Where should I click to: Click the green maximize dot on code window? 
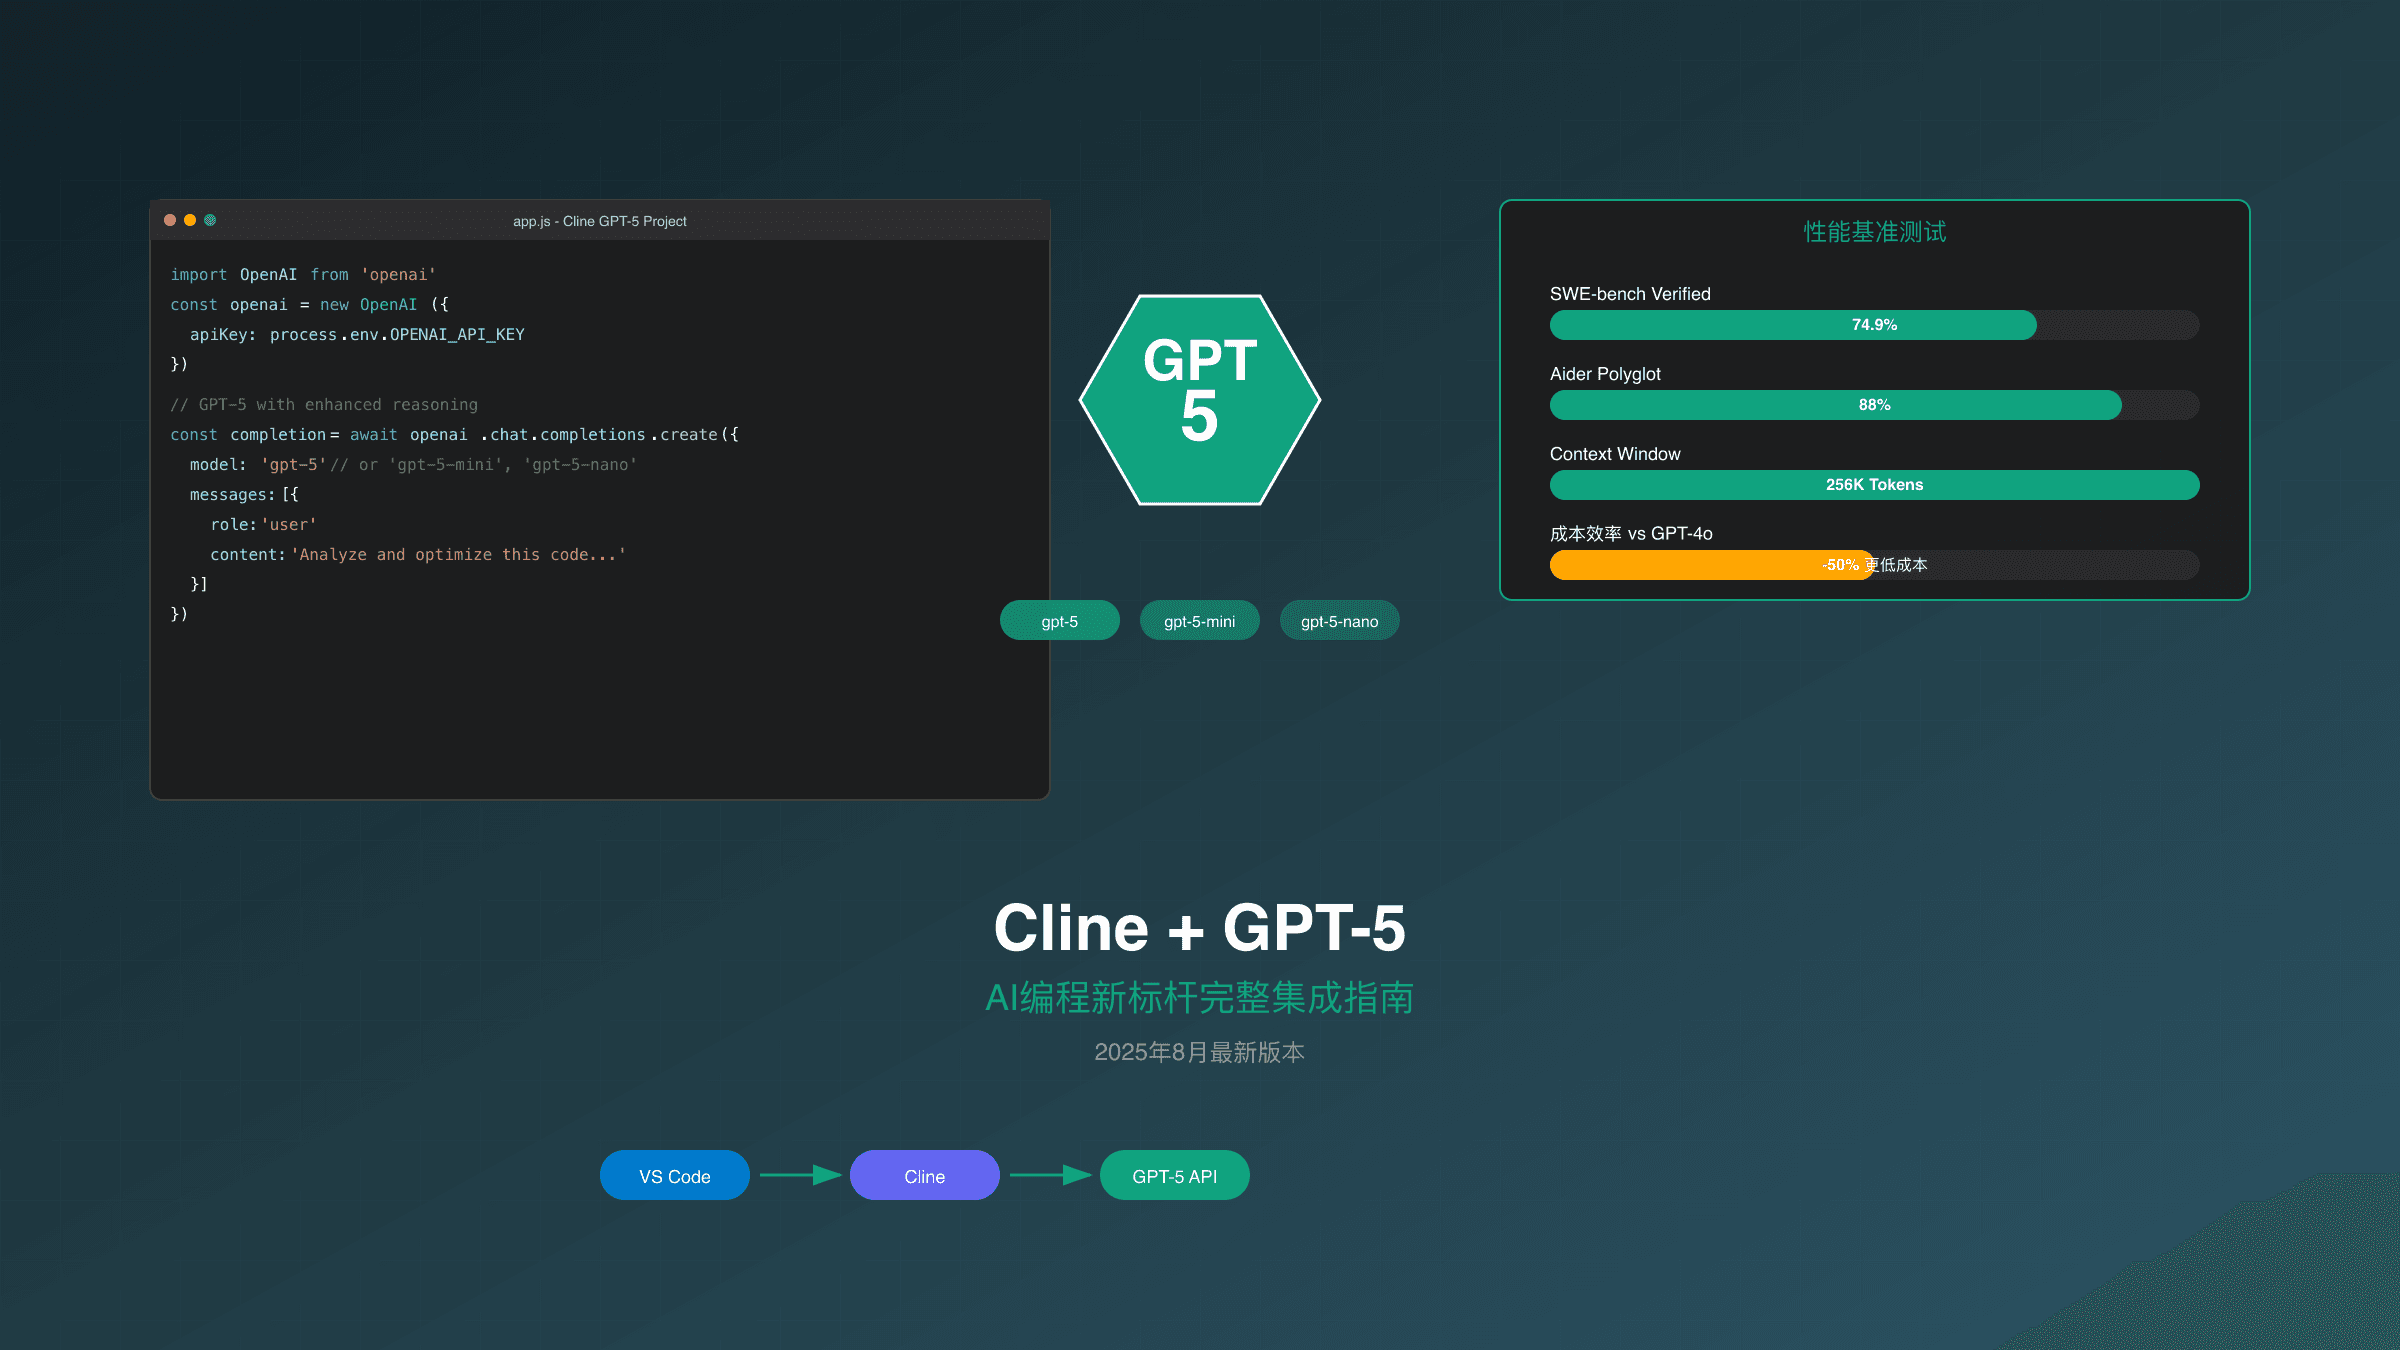point(210,220)
